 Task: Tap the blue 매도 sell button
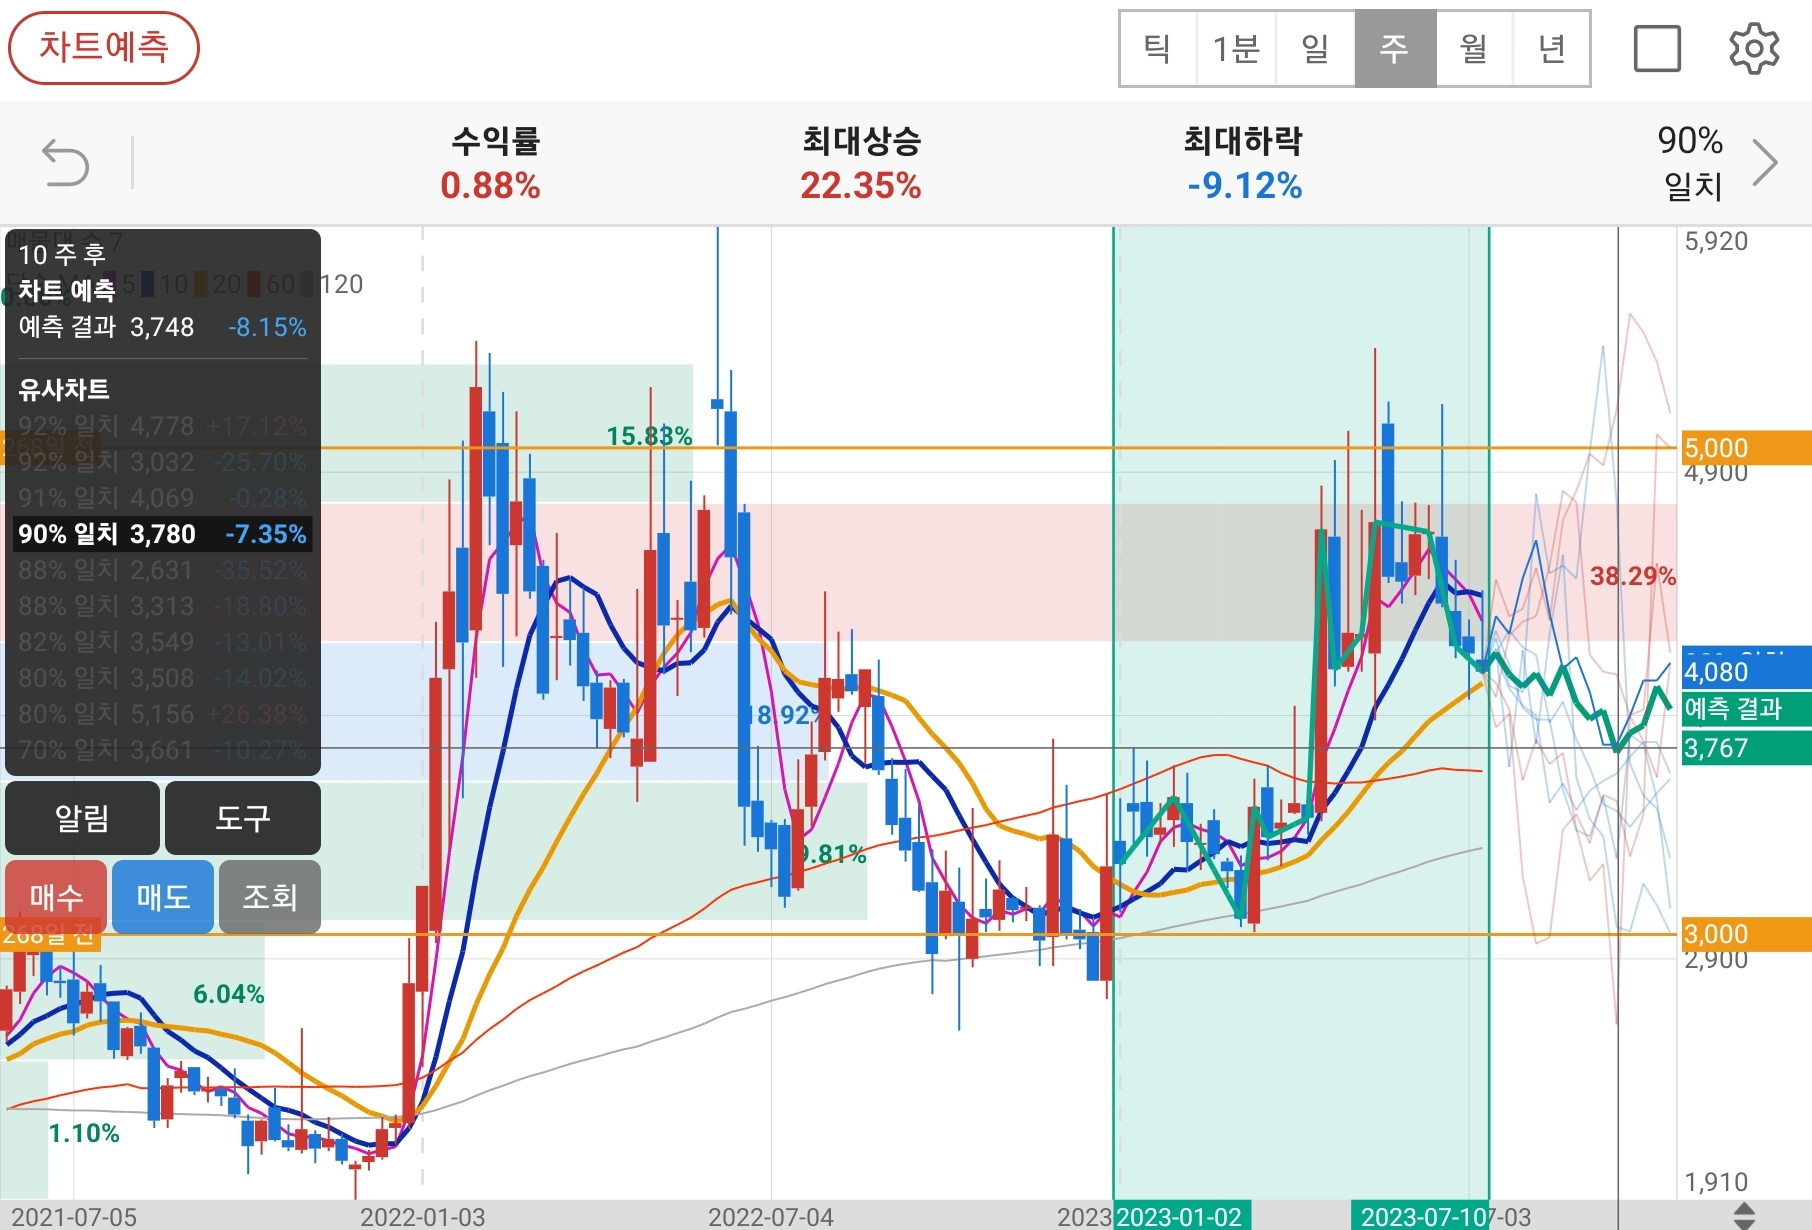(163, 896)
